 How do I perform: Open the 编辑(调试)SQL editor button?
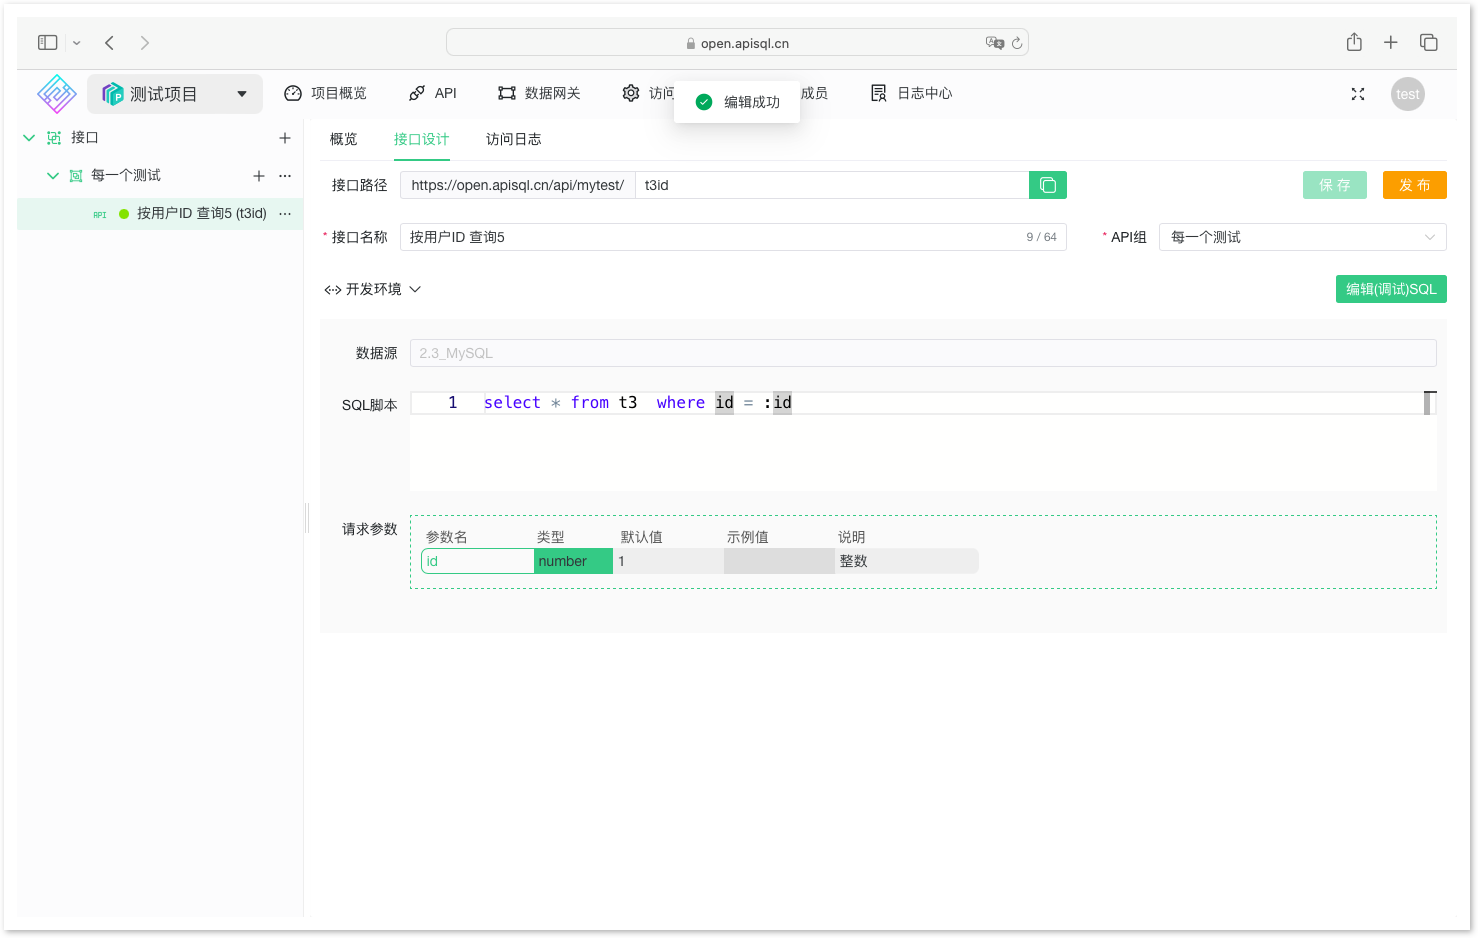coord(1390,288)
